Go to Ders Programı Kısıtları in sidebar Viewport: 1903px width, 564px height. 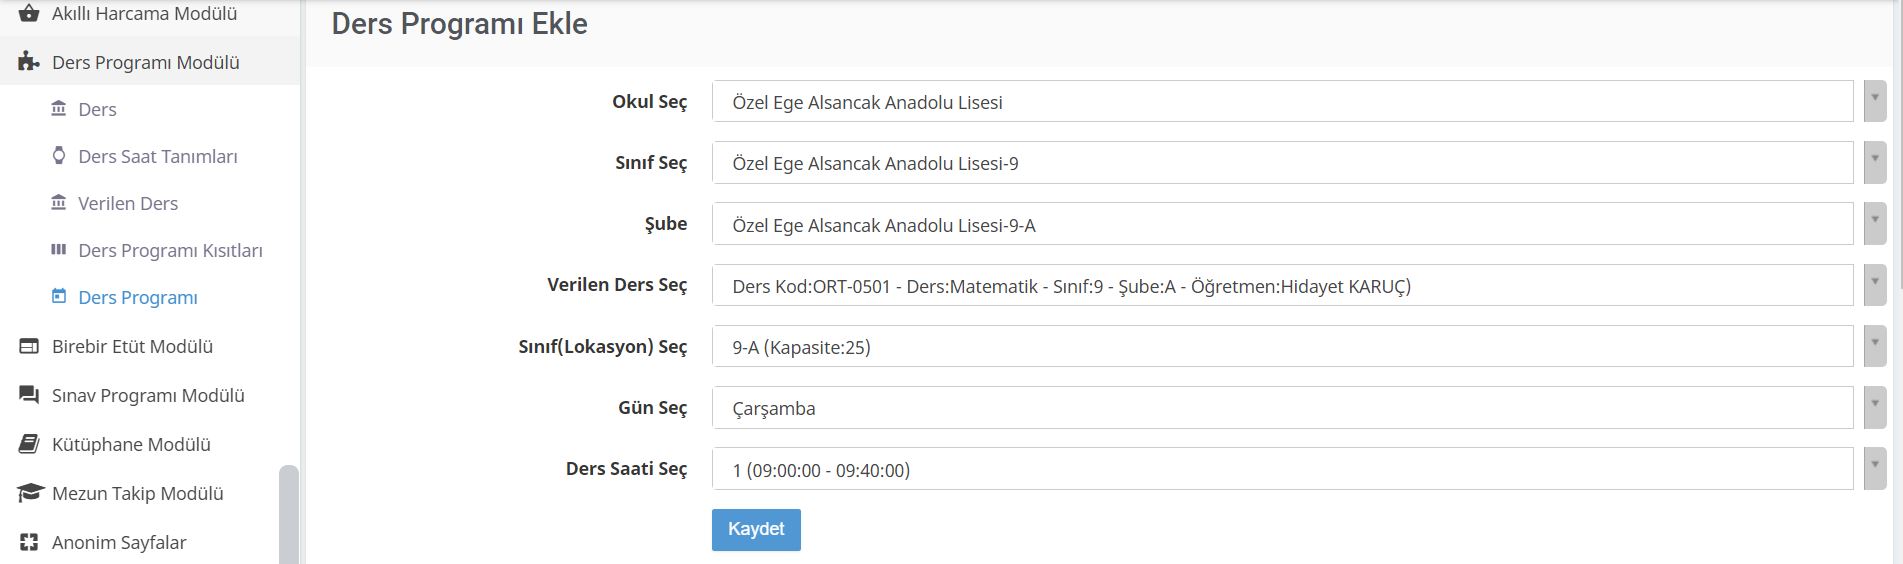pos(170,250)
